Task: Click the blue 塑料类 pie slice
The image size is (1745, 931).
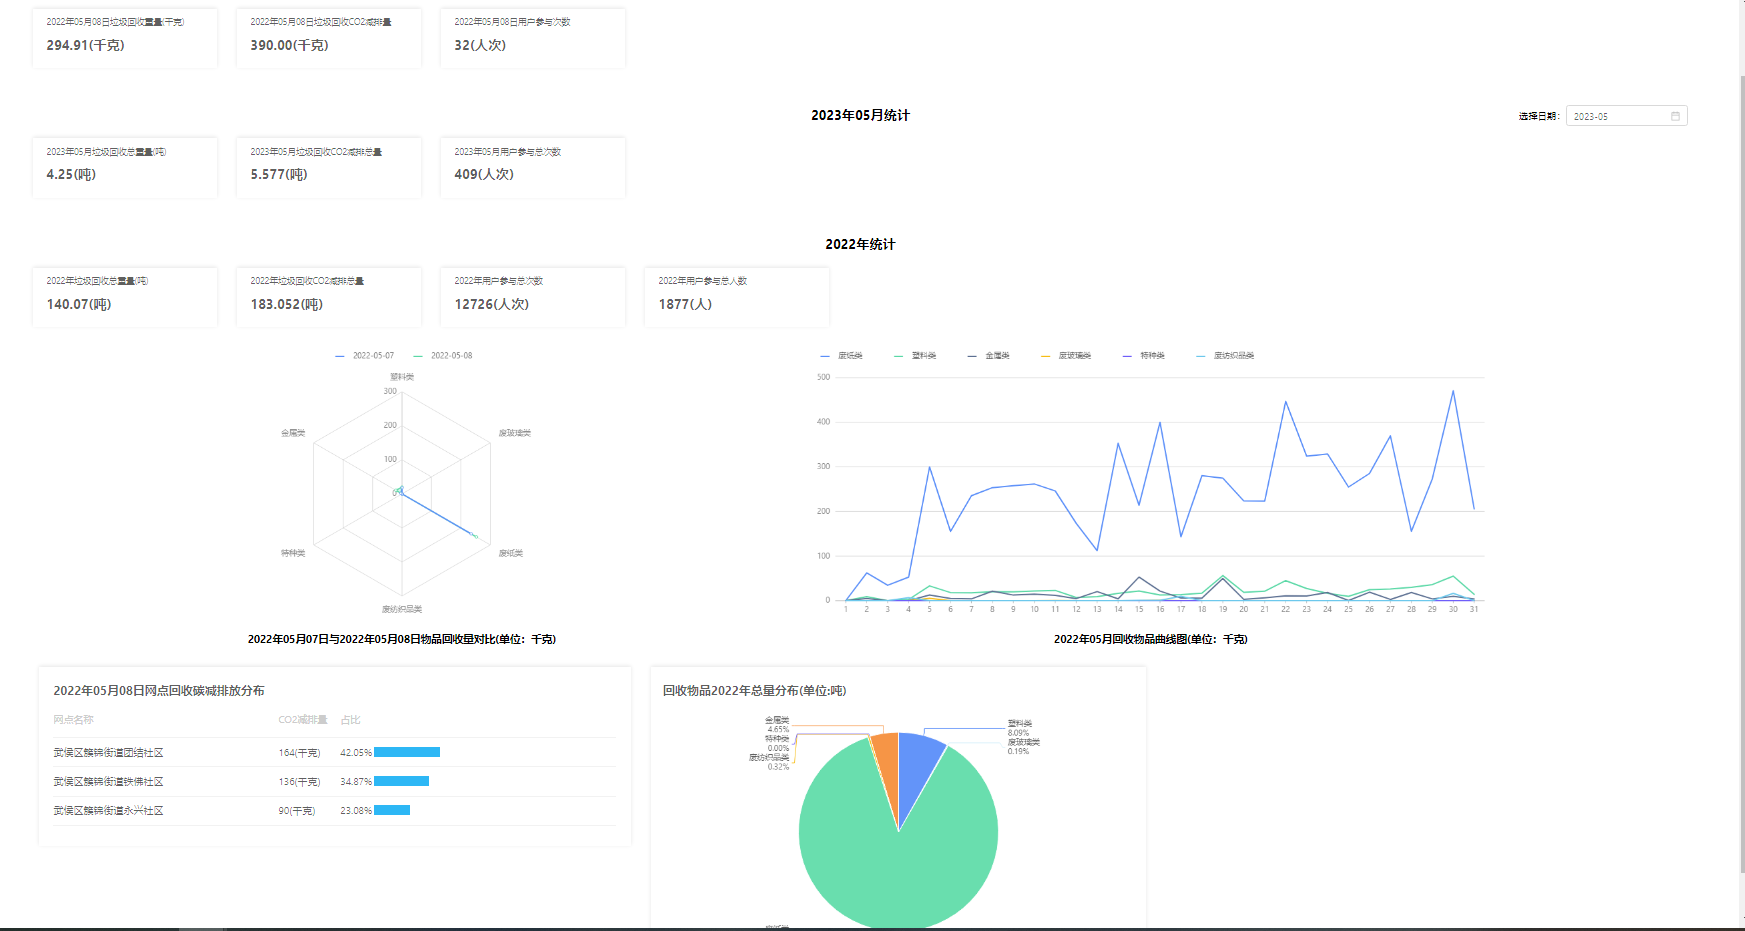Action: 918,763
